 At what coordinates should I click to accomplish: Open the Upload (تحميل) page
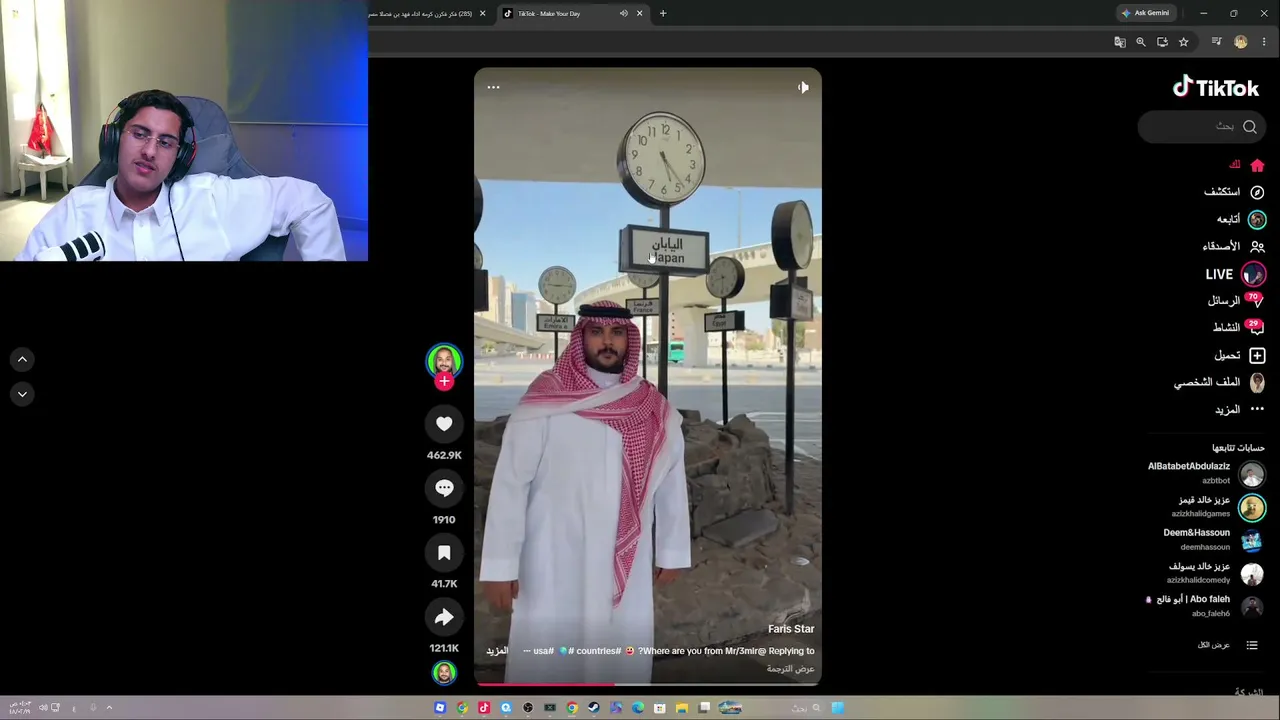pyautogui.click(x=1239, y=355)
